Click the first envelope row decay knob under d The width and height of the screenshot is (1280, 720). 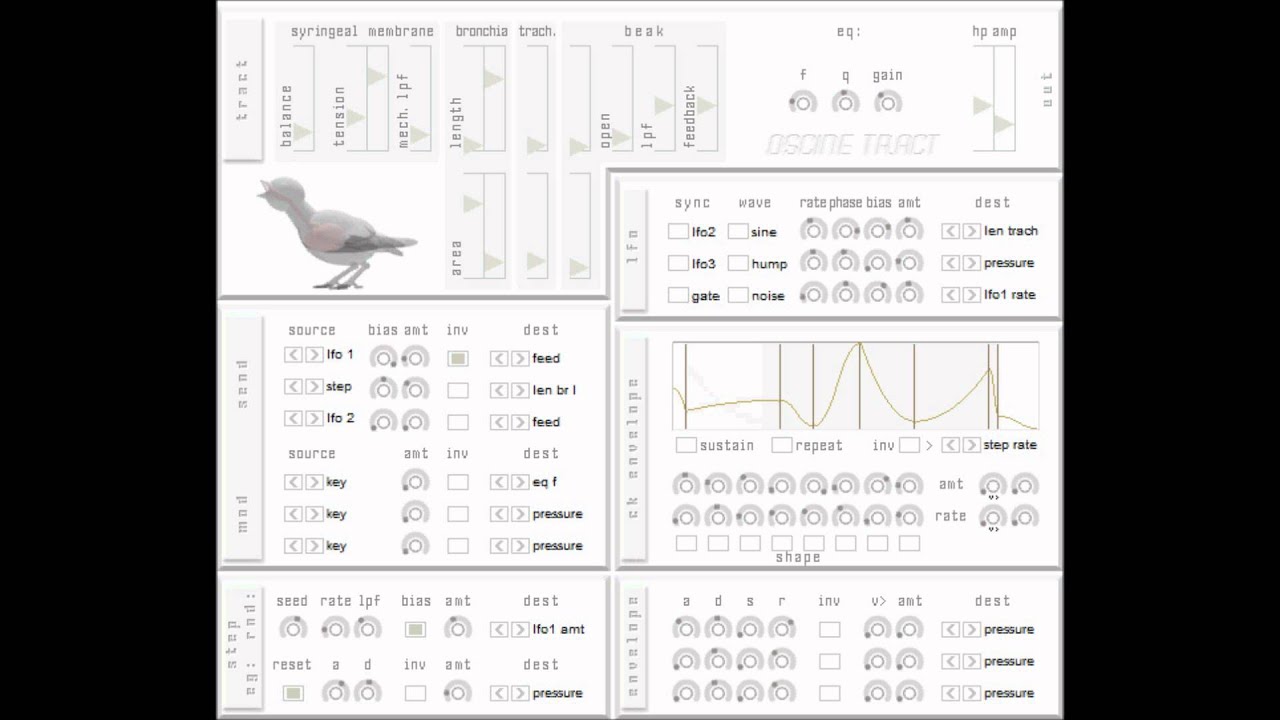[717, 629]
